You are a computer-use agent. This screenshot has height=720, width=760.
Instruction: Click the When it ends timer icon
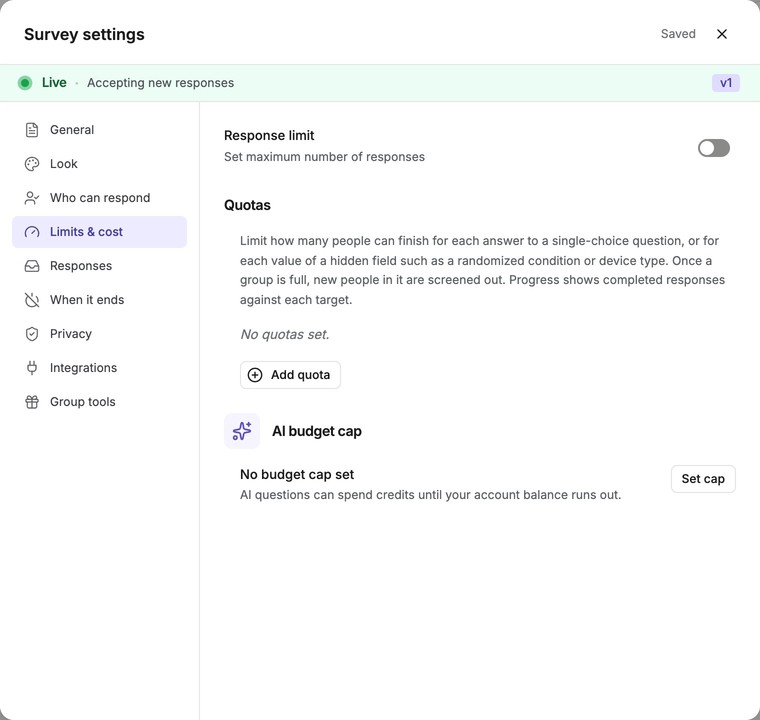(32, 300)
